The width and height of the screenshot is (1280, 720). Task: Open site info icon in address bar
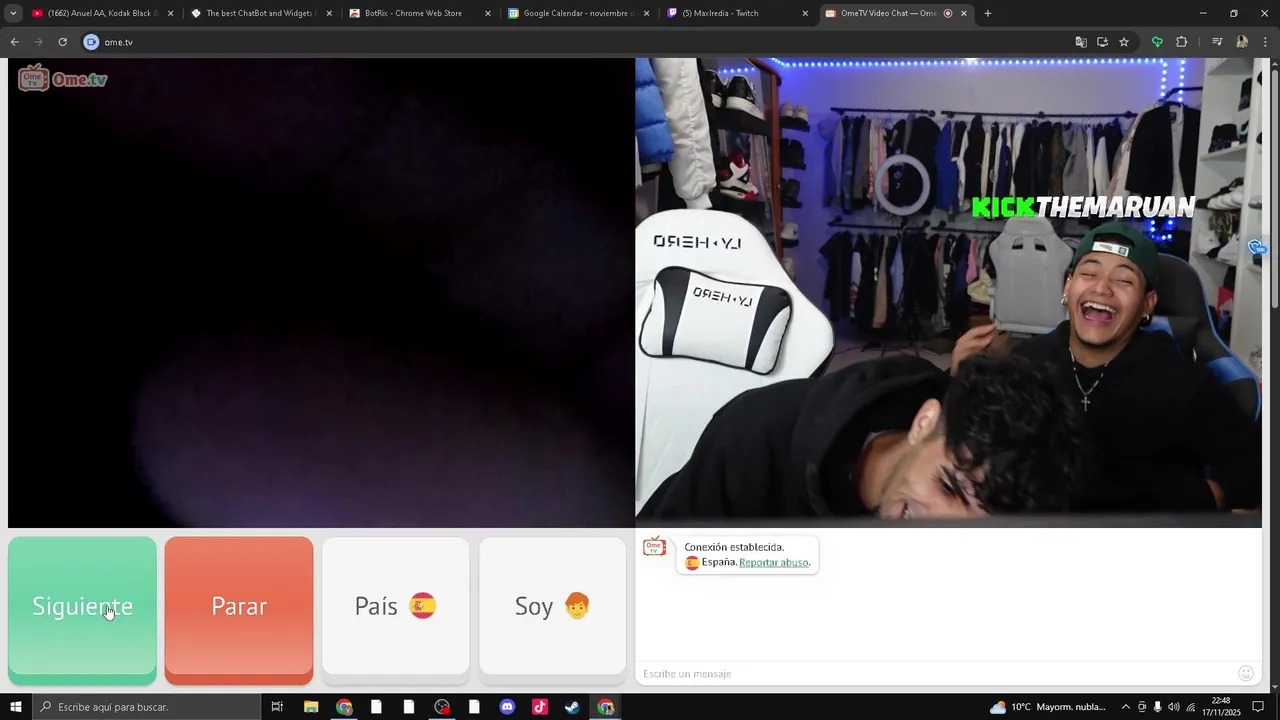pyautogui.click(x=91, y=42)
